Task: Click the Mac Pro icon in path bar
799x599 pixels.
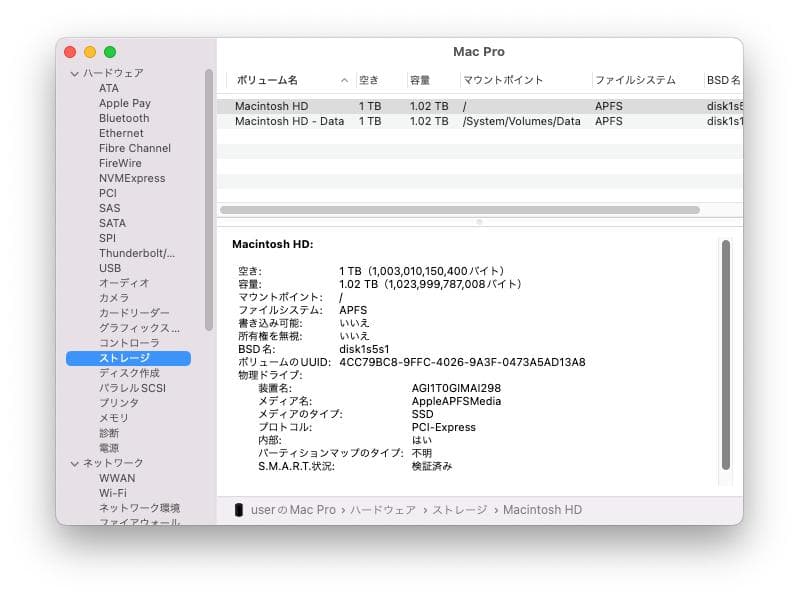Action: click(238, 510)
